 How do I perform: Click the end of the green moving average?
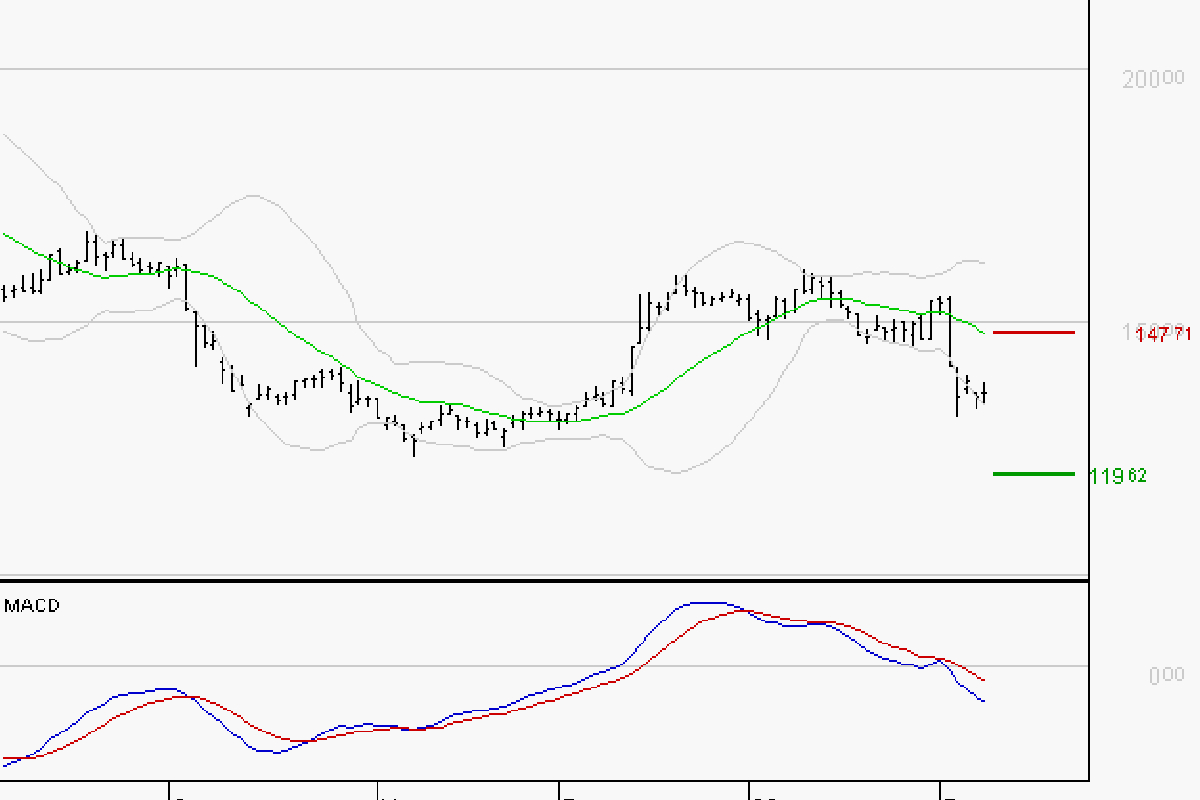(x=984, y=333)
